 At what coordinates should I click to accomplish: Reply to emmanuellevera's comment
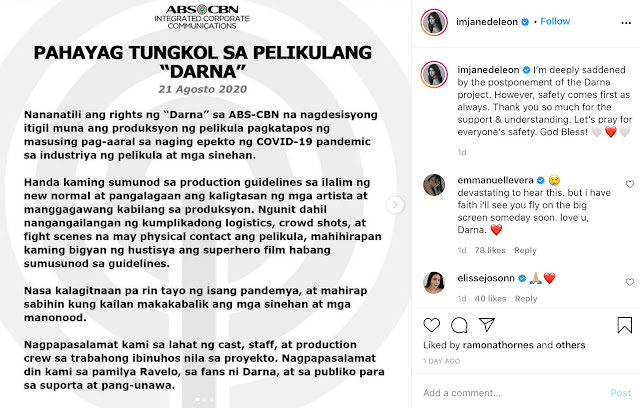coord(525,250)
